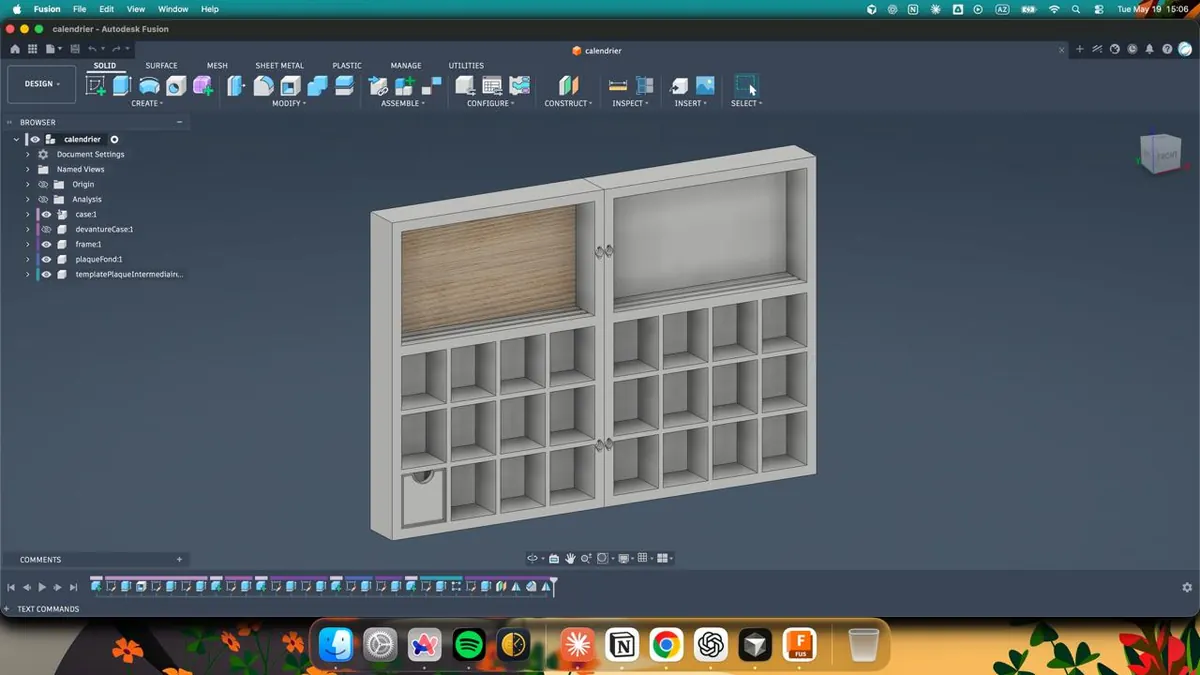The width and height of the screenshot is (1200, 675).
Task: Click the Home icon
Action: click(15, 48)
